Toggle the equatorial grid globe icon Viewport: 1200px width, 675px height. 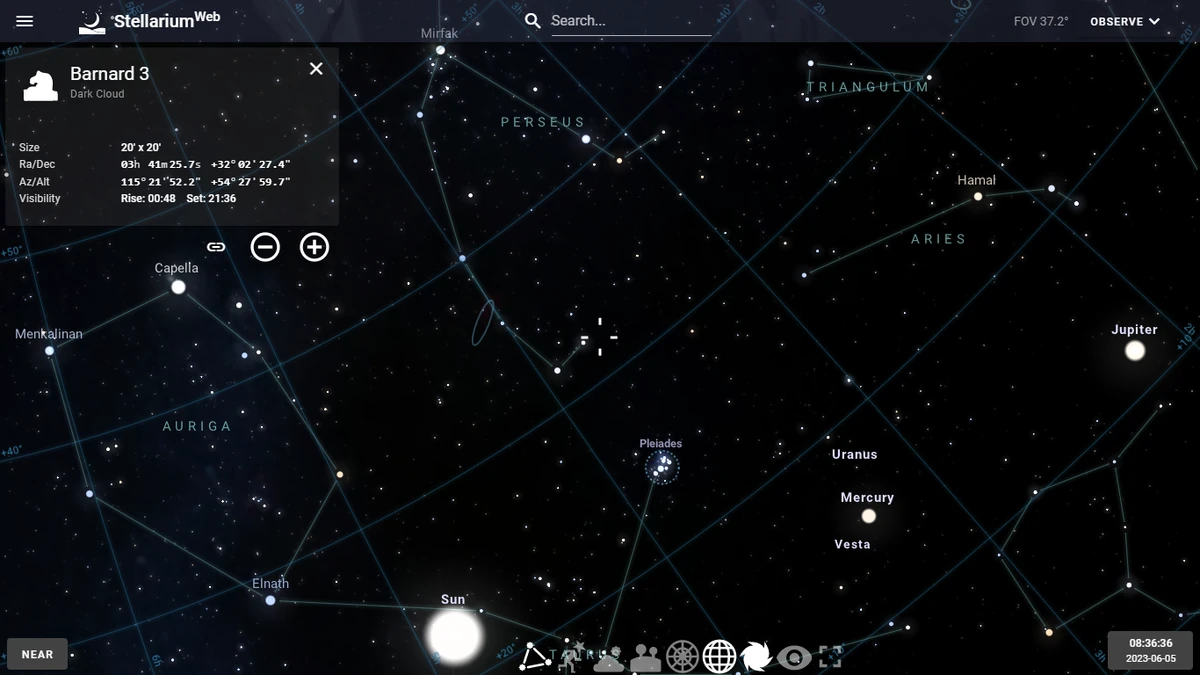pyautogui.click(x=718, y=657)
